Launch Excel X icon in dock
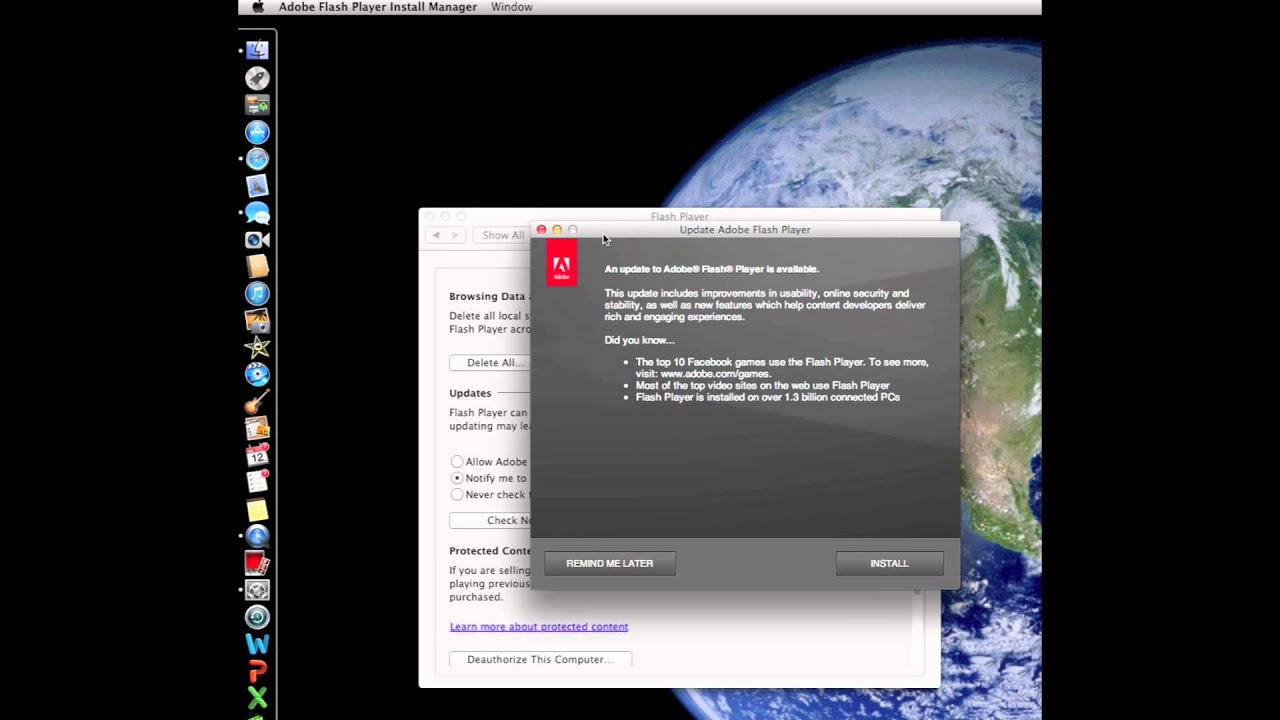 pos(257,698)
